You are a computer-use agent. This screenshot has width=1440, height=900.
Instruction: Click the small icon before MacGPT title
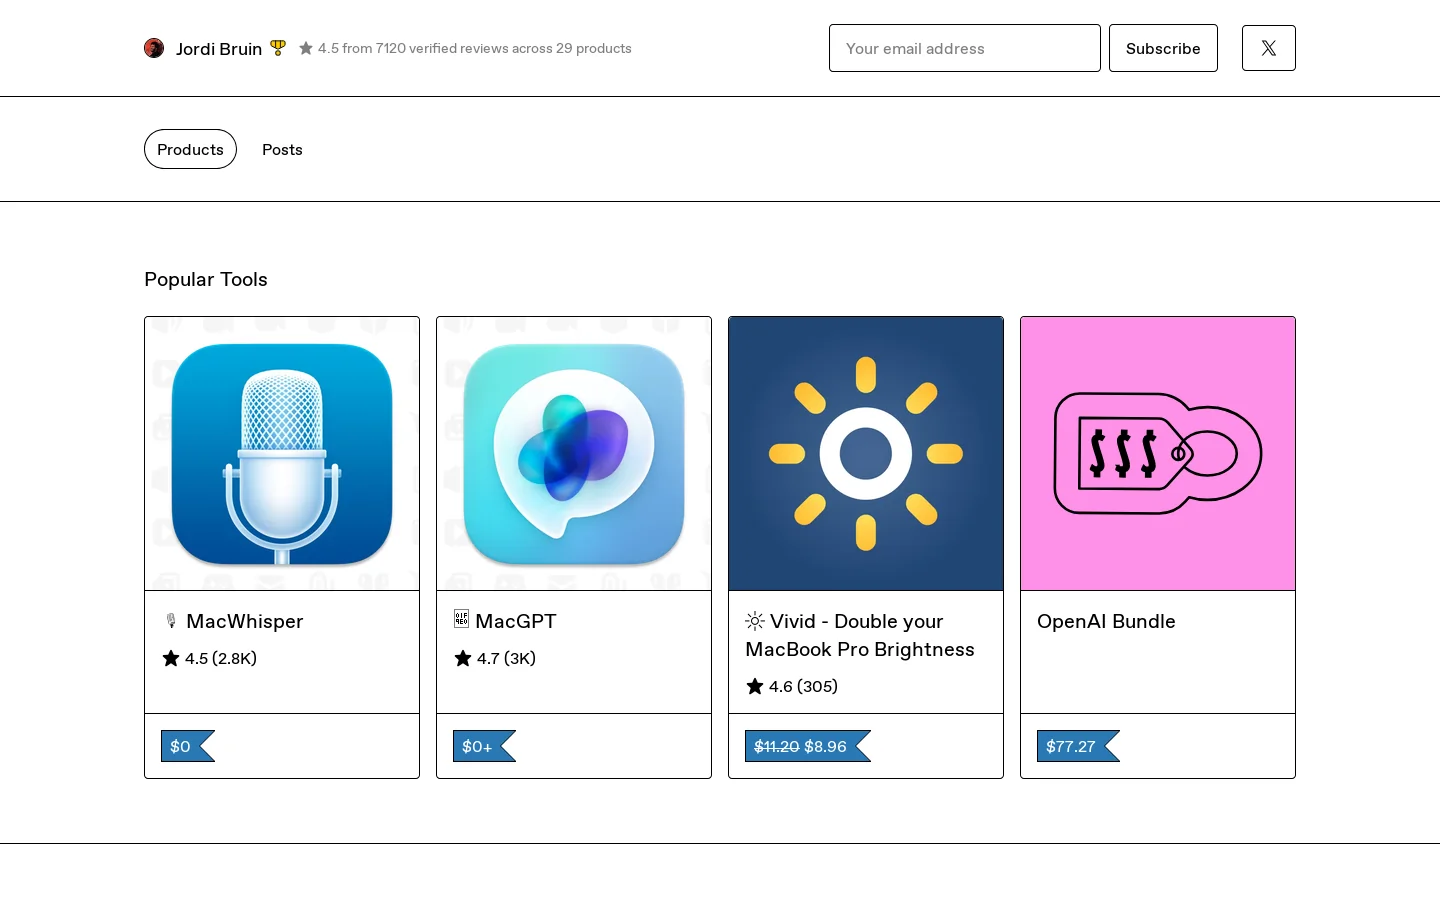click(461, 619)
